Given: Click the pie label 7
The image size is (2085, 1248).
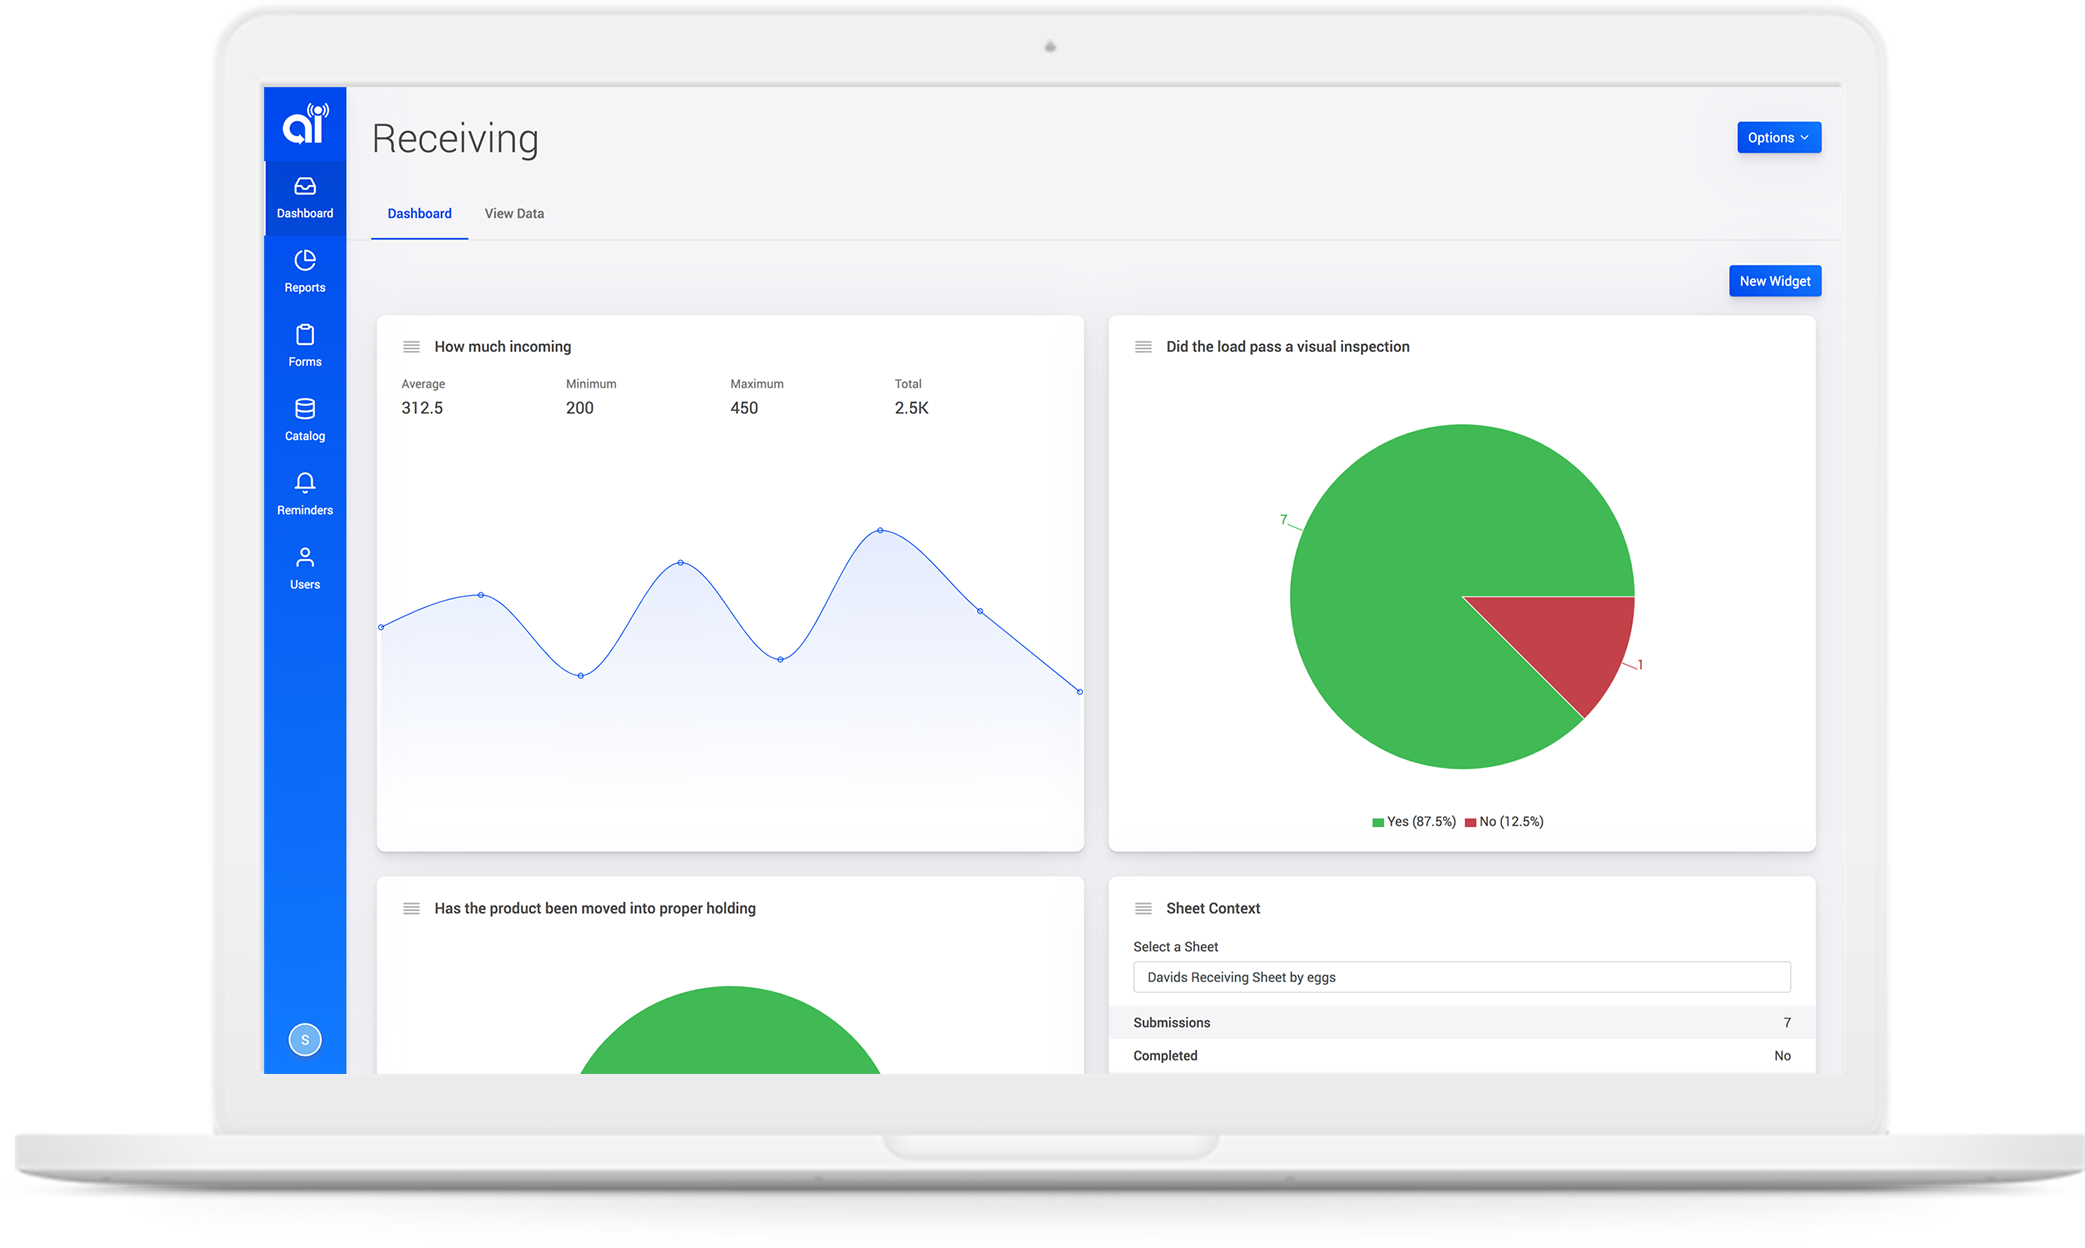Looking at the screenshot, I should pos(1283,519).
